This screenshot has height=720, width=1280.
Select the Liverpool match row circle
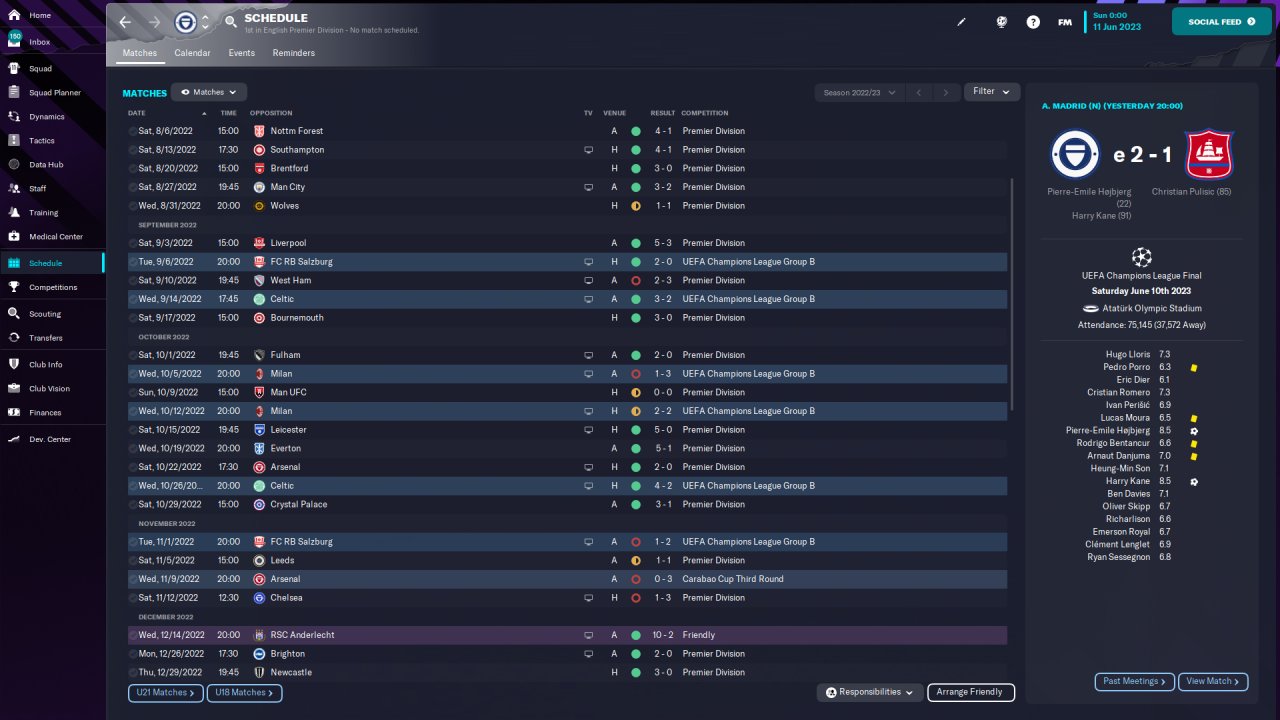(x=133, y=243)
